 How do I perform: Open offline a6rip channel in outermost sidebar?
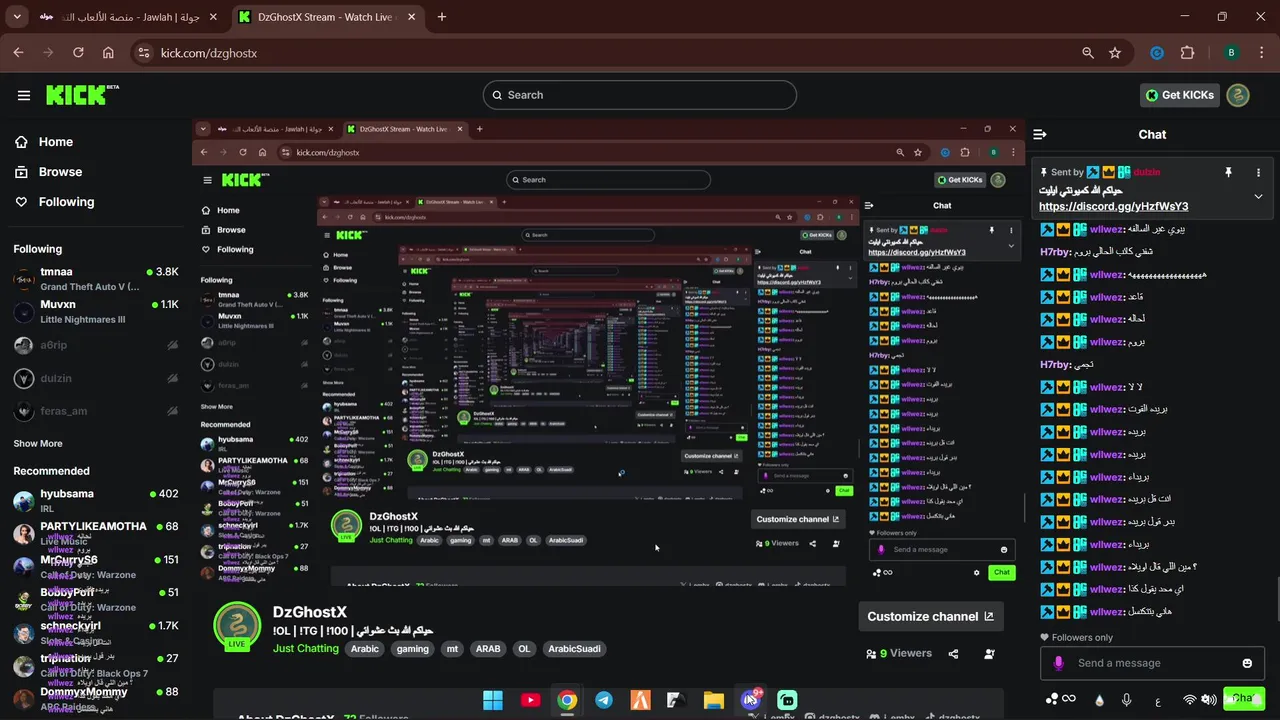click(x=96, y=345)
